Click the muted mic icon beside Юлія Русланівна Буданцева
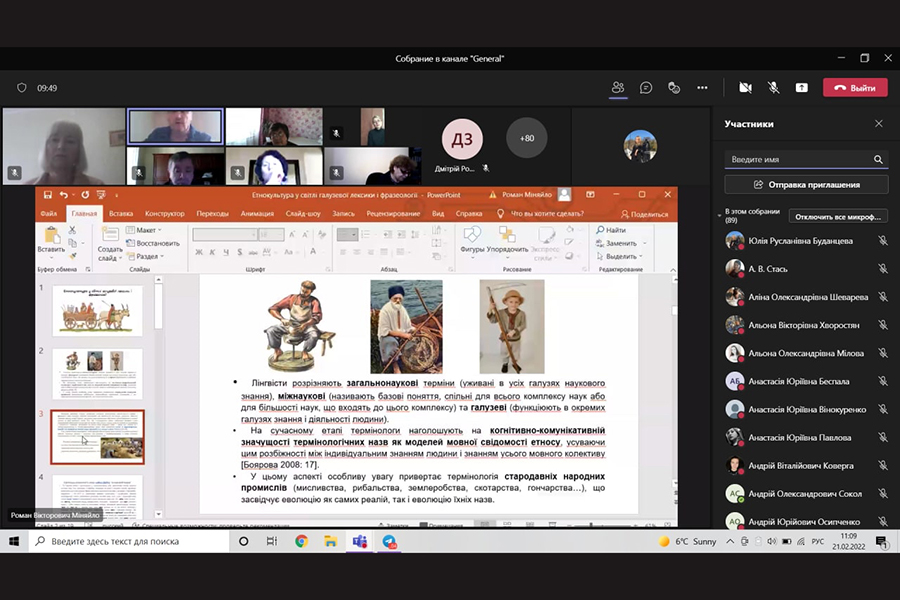This screenshot has width=900, height=600. tap(882, 241)
